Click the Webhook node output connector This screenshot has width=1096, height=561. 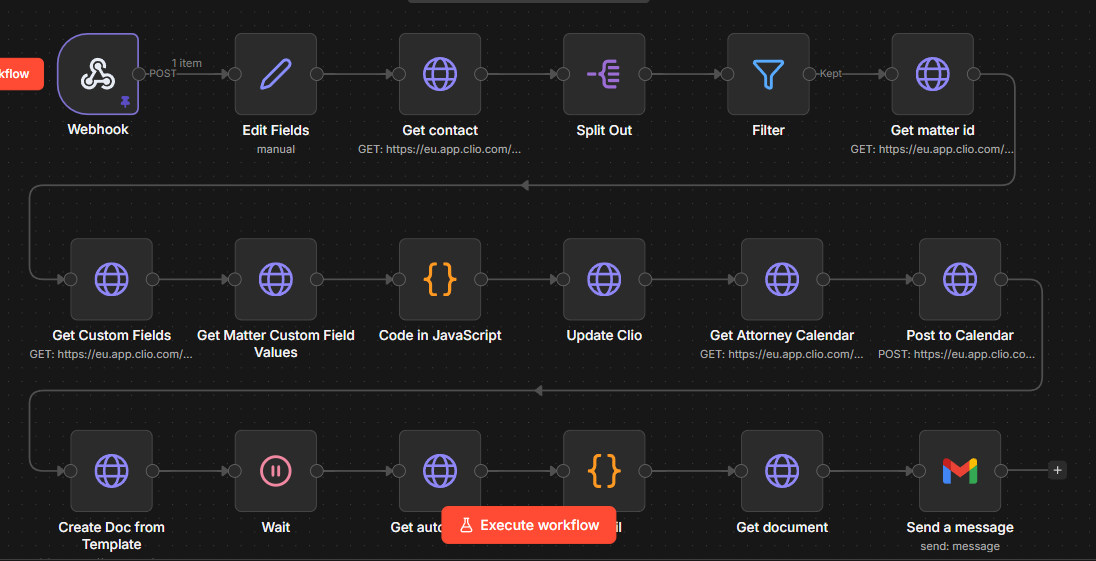click(139, 74)
